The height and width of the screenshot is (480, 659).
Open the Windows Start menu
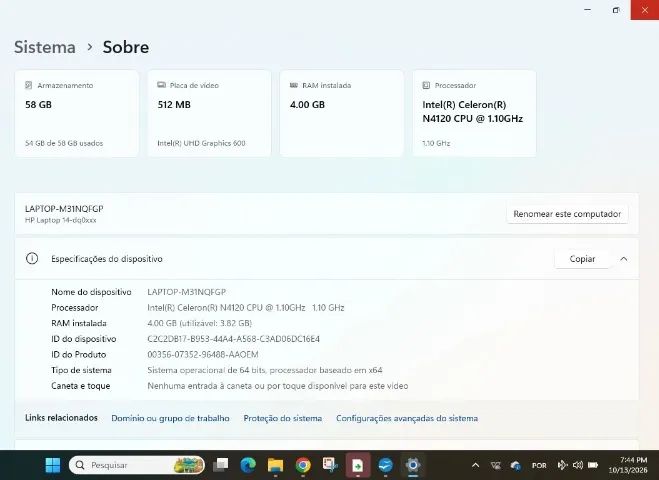[53, 465]
